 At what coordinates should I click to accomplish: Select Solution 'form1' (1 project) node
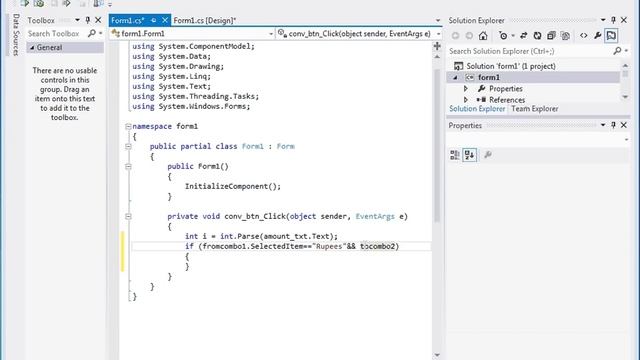pos(511,66)
